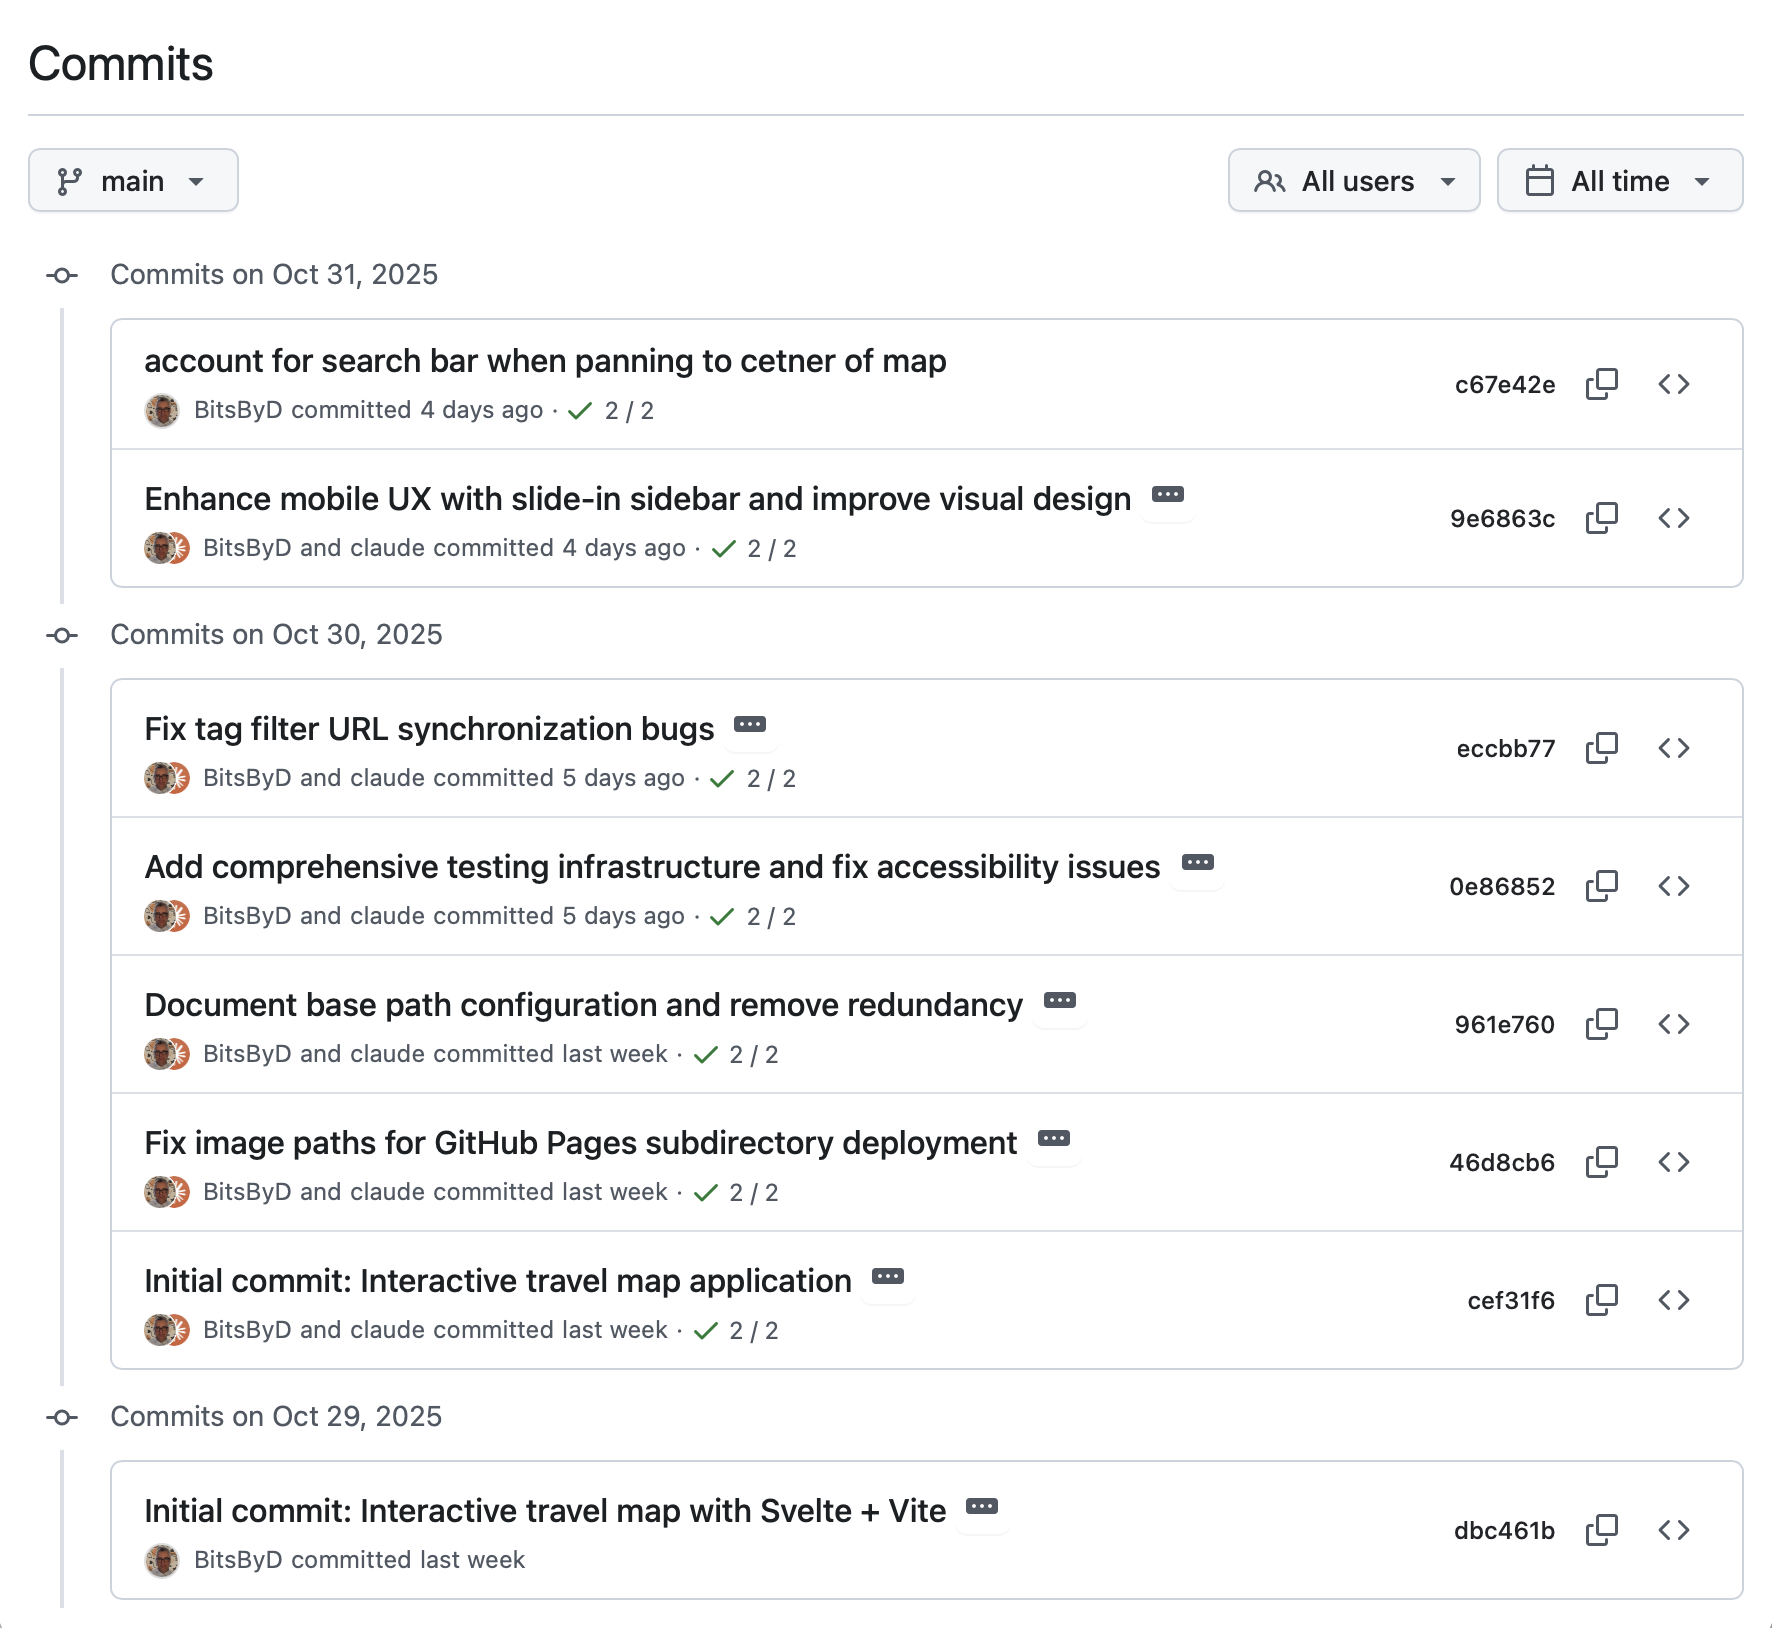Click the calendar icon in the All time filter

click(x=1540, y=180)
